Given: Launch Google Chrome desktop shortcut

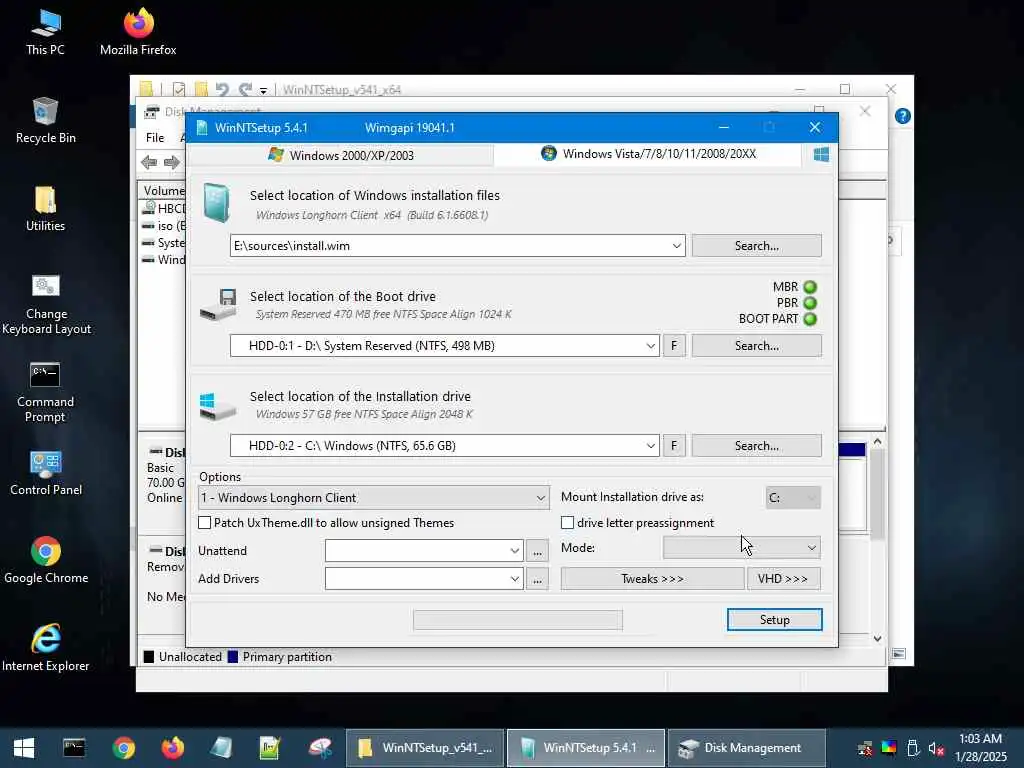Looking at the screenshot, I should (46, 560).
